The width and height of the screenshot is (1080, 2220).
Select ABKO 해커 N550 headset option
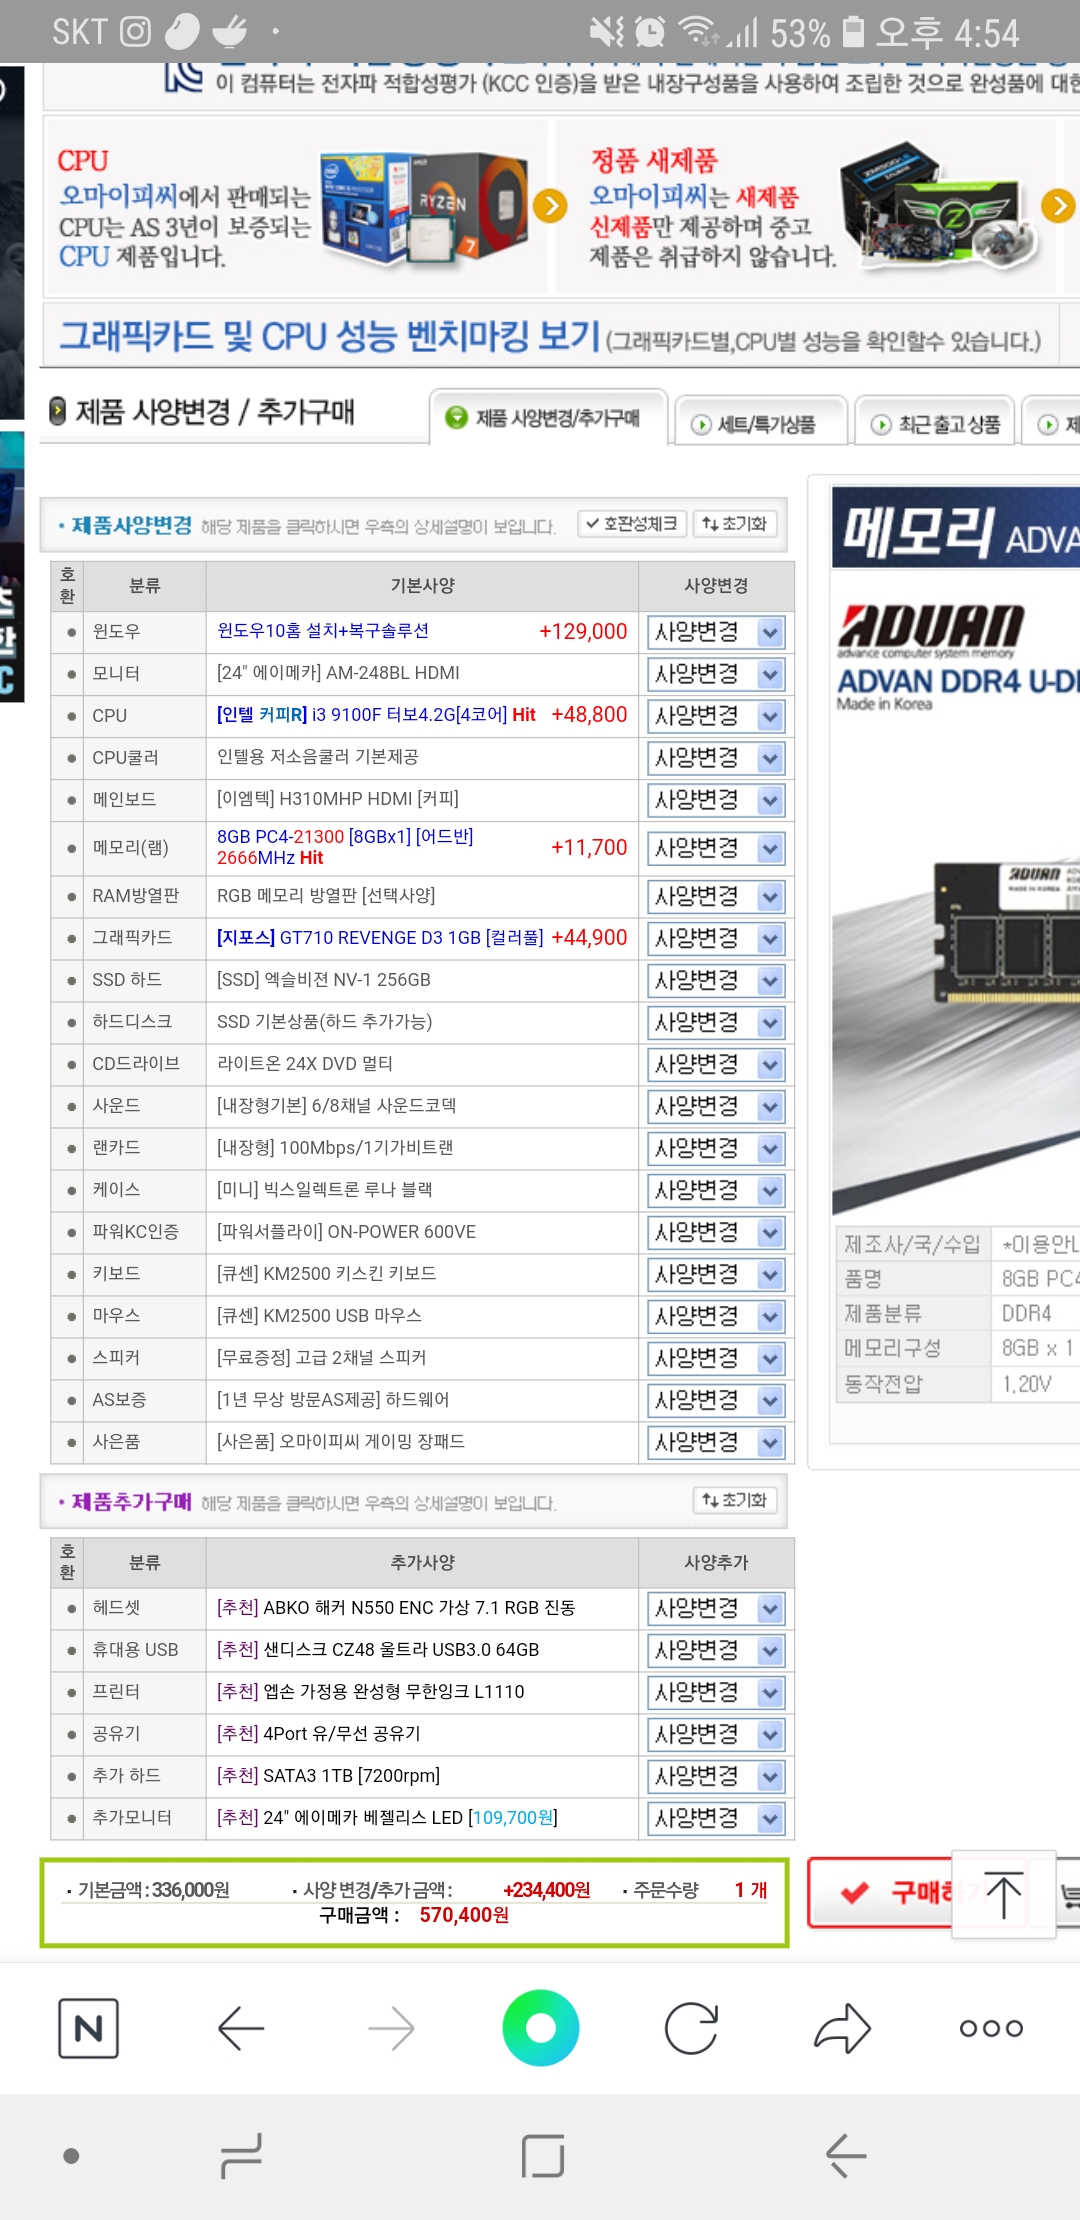point(396,1608)
